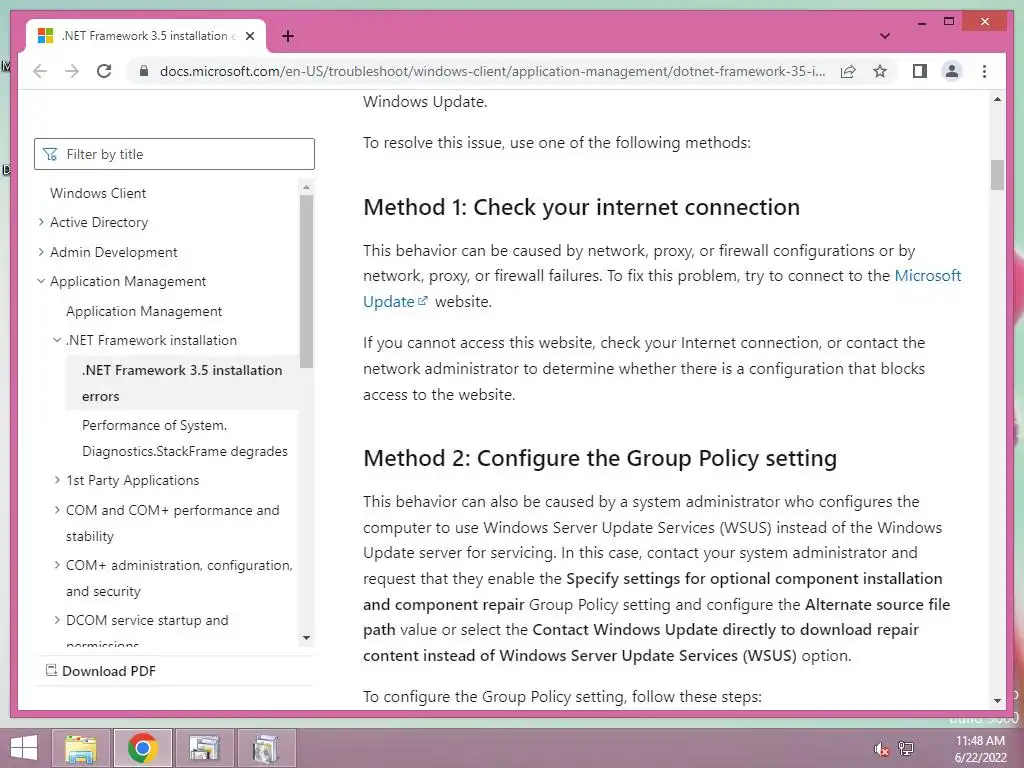This screenshot has height=768, width=1024.
Task: Collapse the Application Management chevron
Action: click(x=41, y=281)
